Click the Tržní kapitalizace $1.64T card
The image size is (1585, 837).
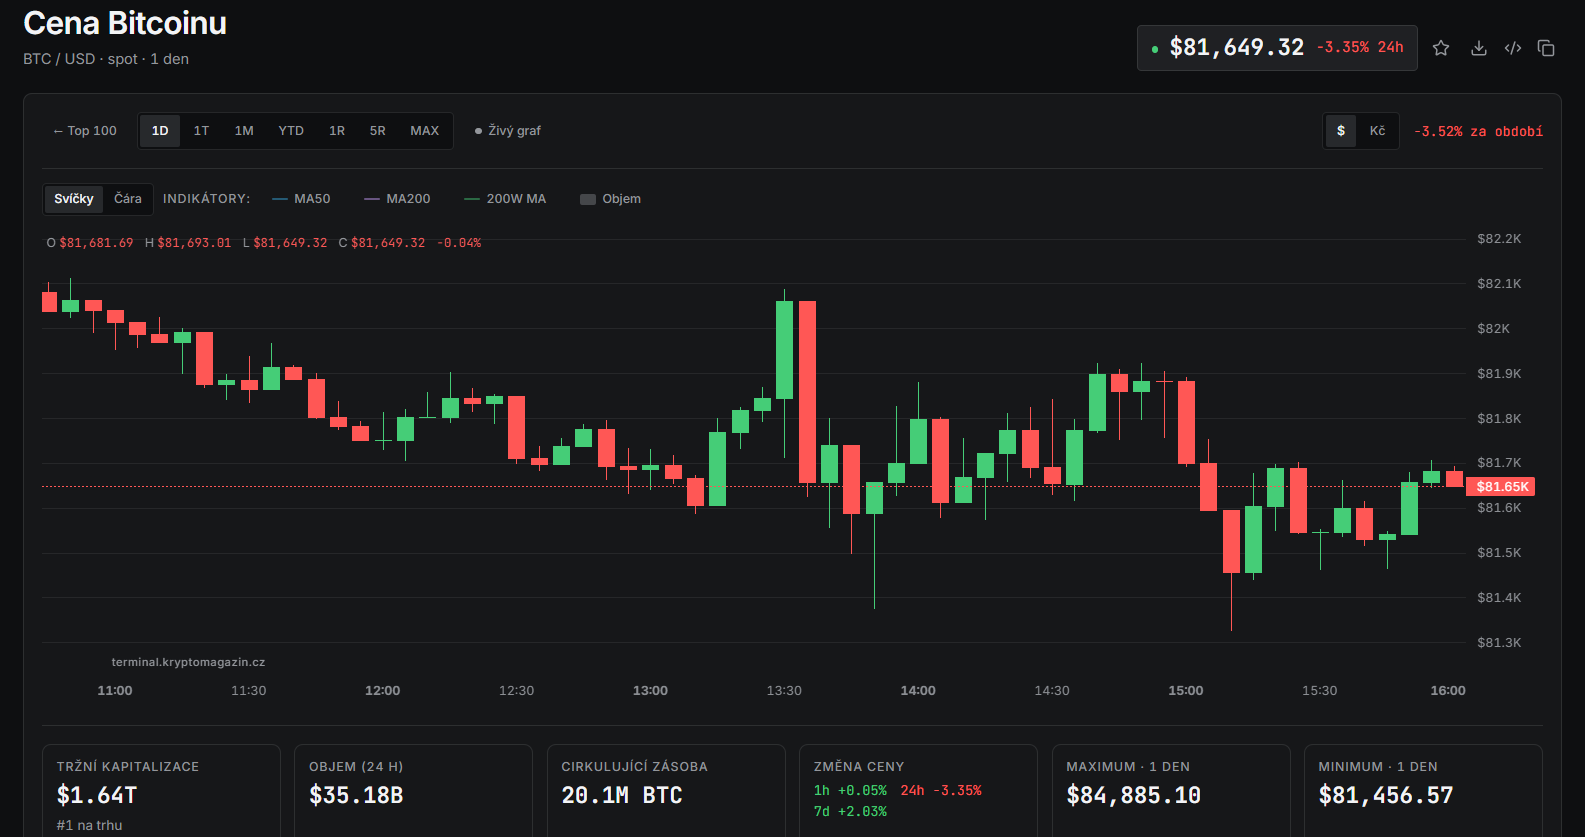[161, 790]
